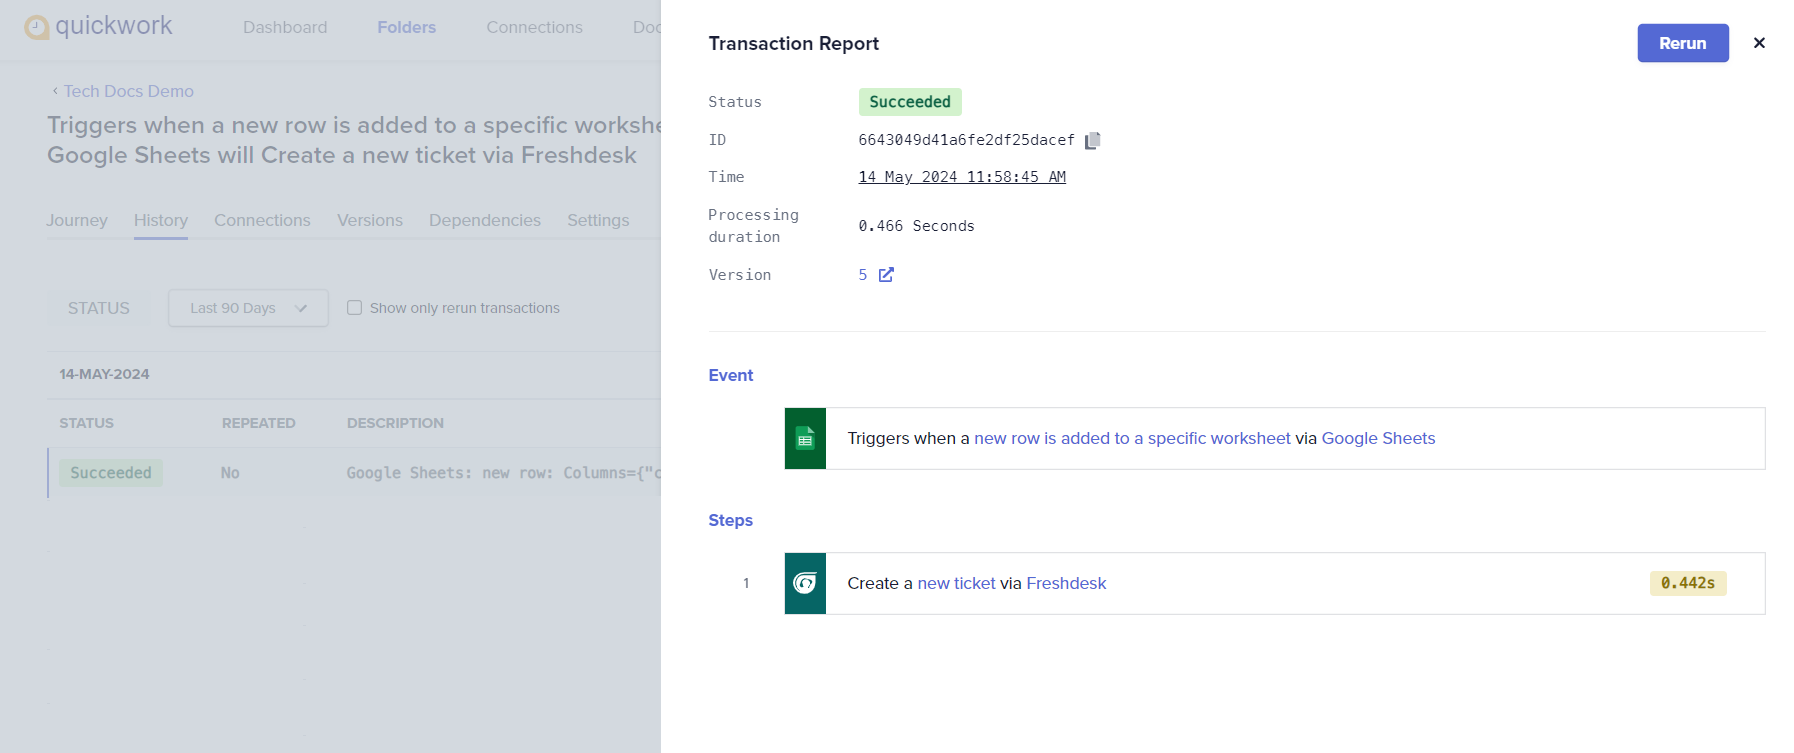Click the Google Sheets event icon
Image resolution: width=1794 pixels, height=753 pixels.
point(805,438)
